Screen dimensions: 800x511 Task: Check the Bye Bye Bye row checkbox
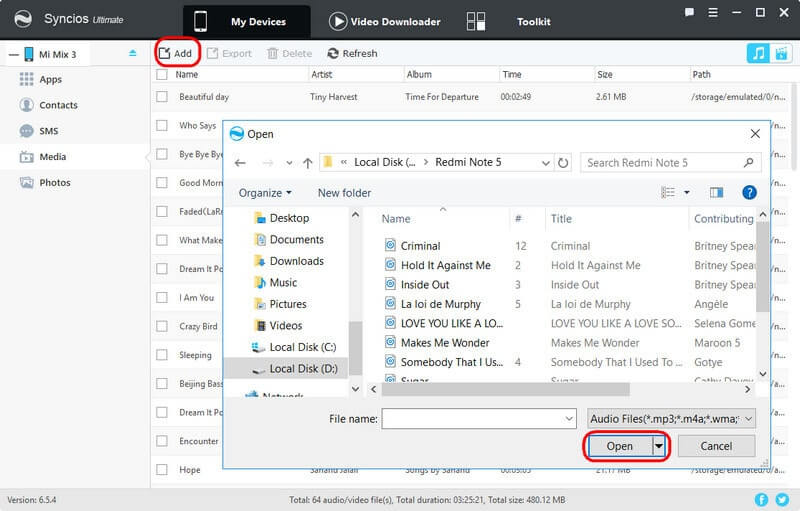[x=162, y=154]
